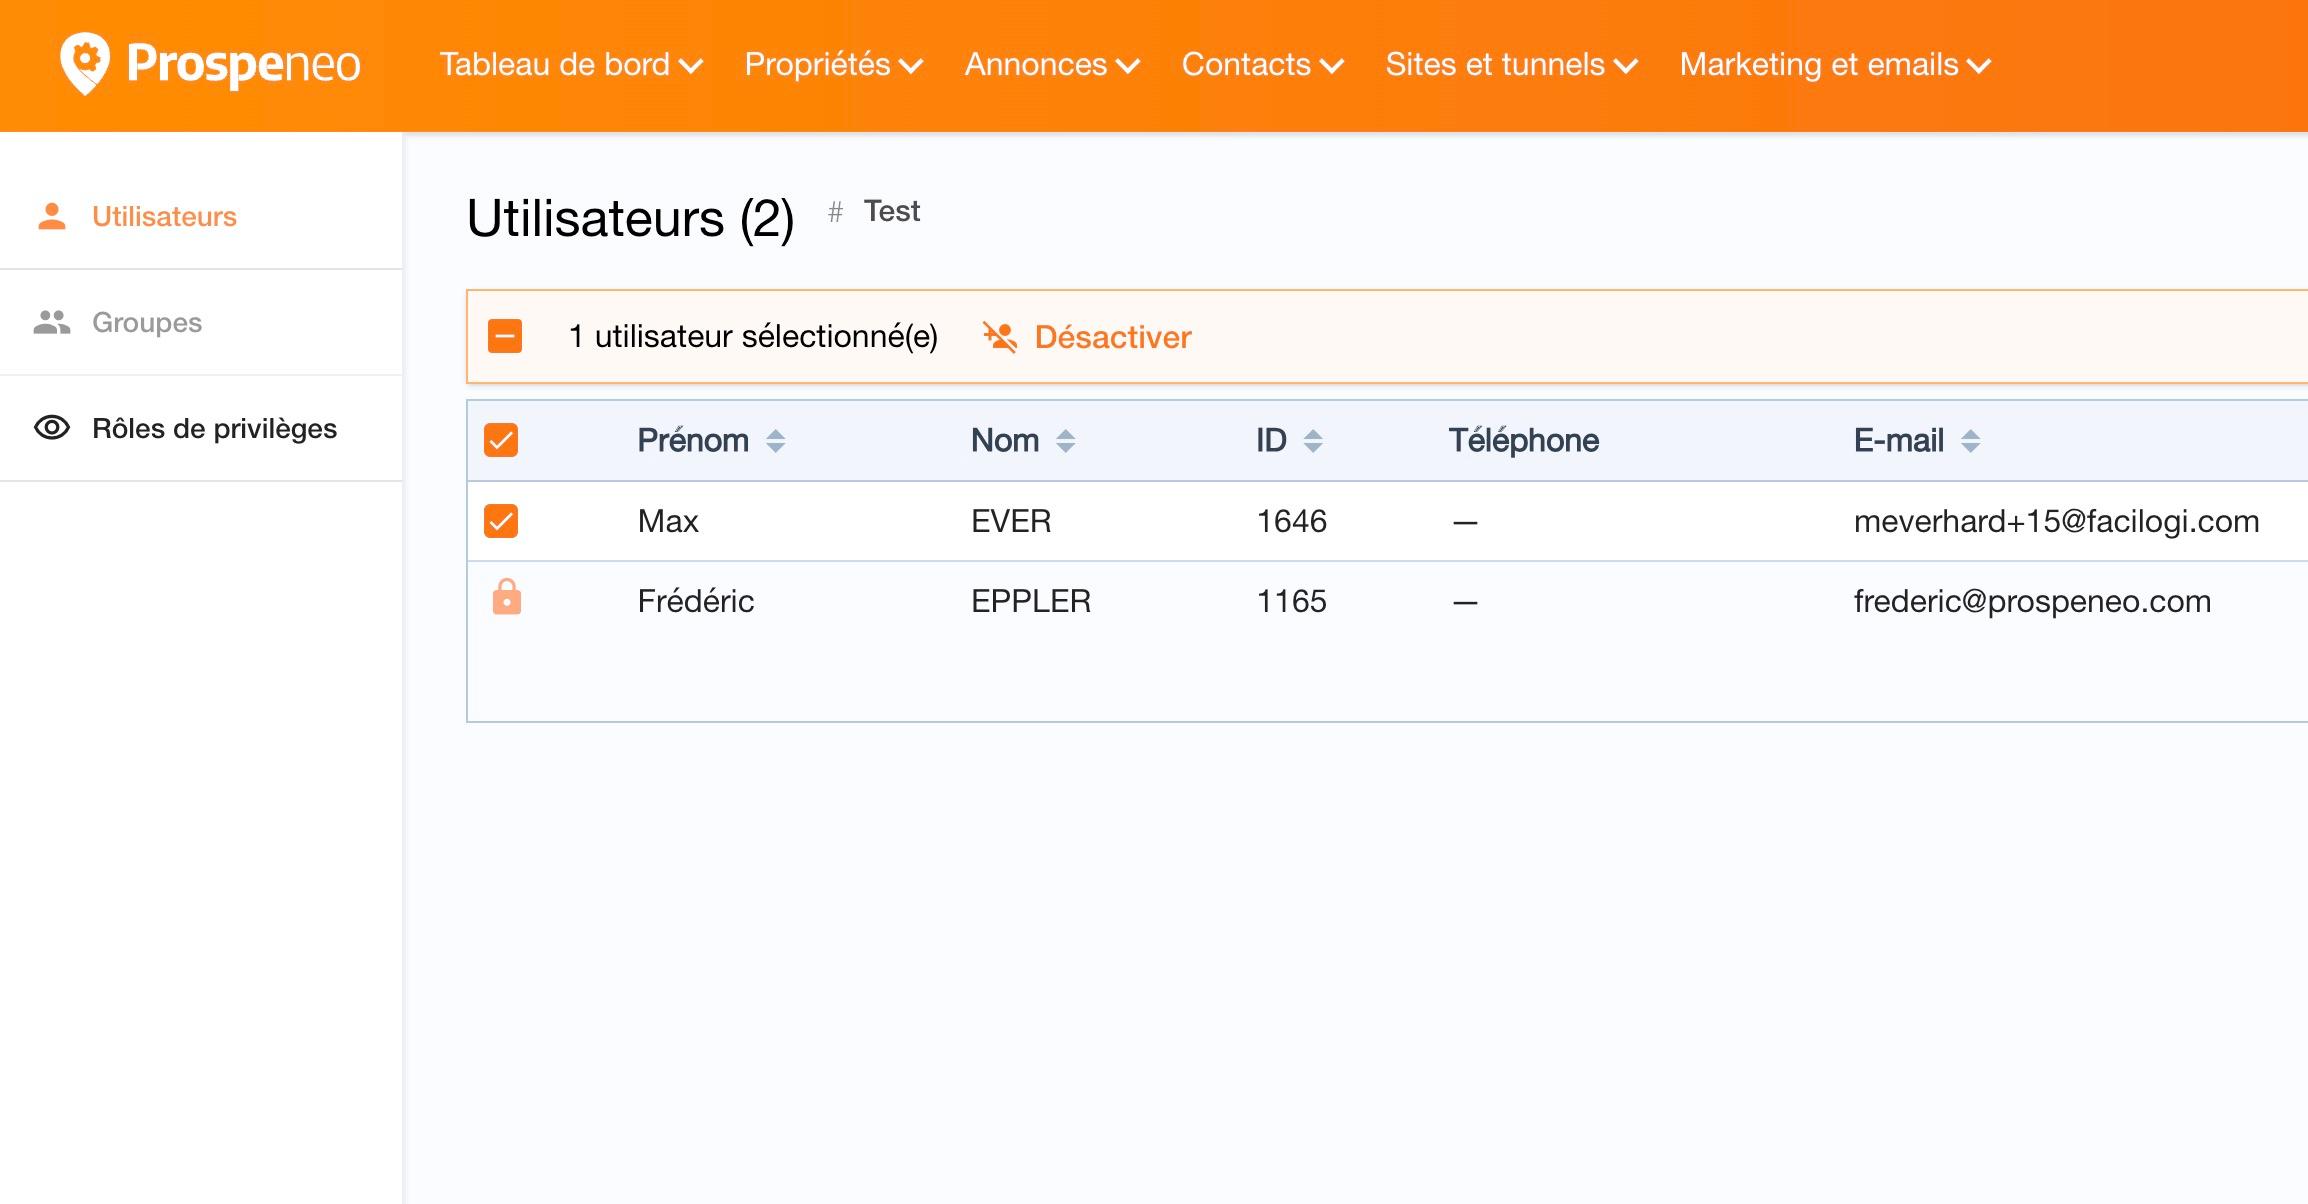Screen dimensions: 2308x1204
Task: Open the Propriétés dropdown
Action: (833, 65)
